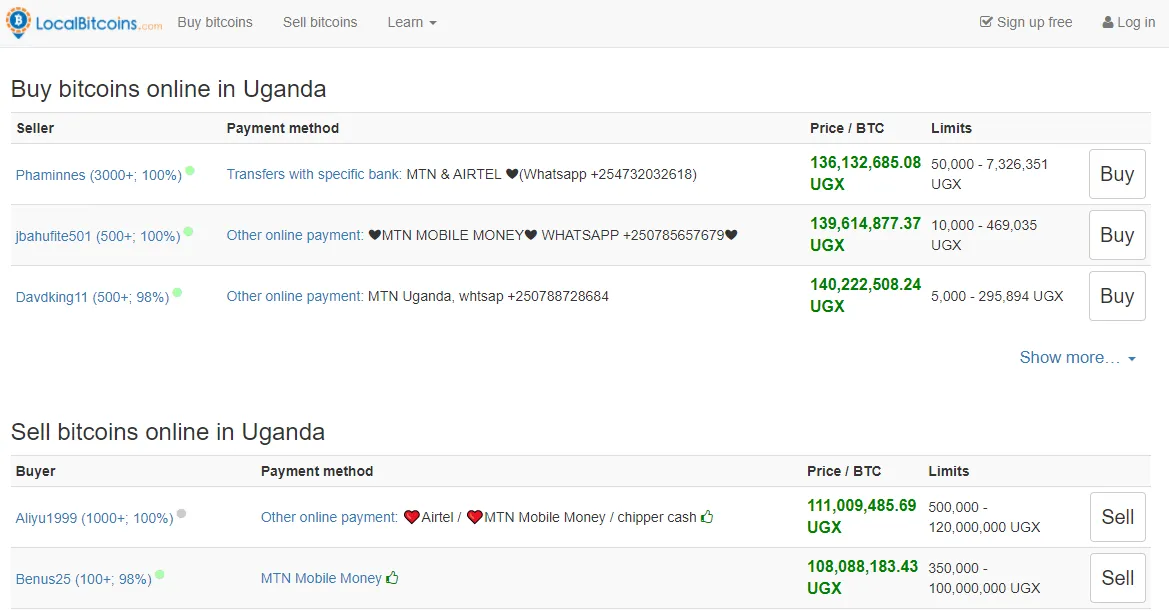Image resolution: width=1169 pixels, height=611 pixels.
Task: Click Benus25 green online status dot
Action: 160,574
